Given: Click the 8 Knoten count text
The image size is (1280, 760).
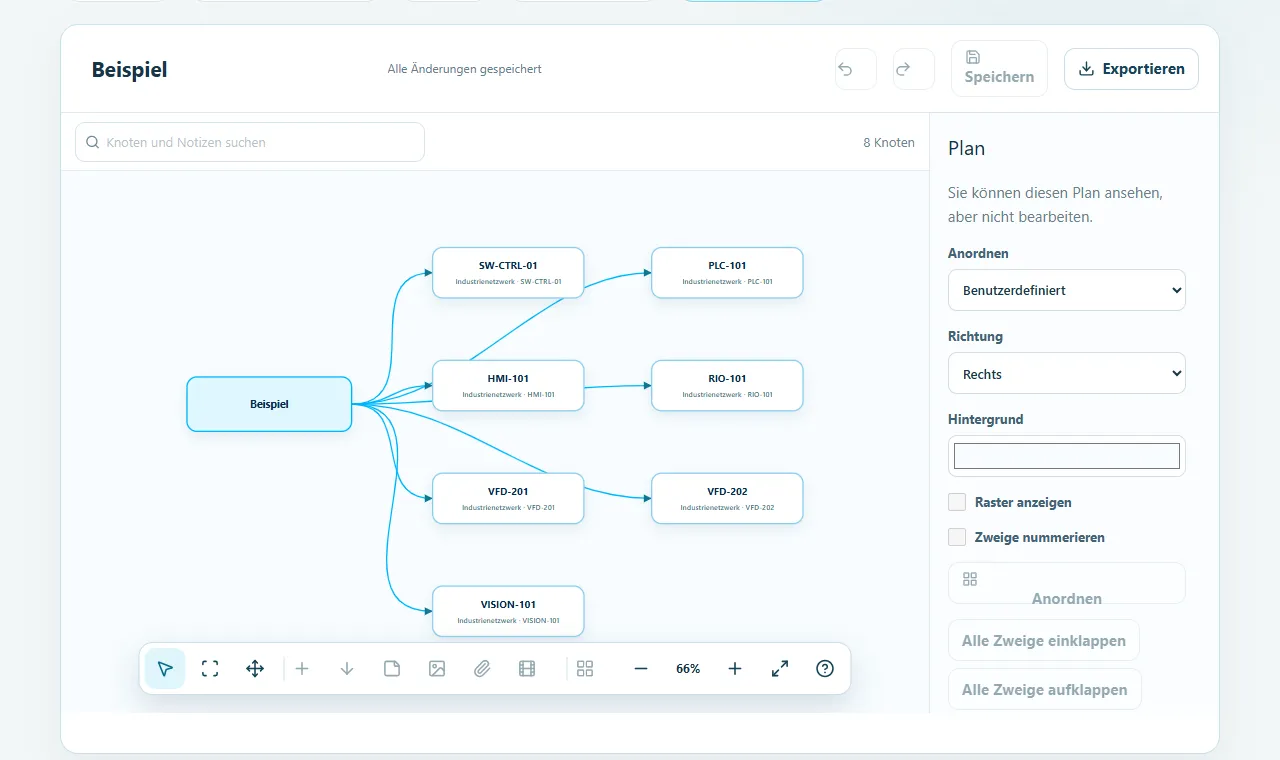Looking at the screenshot, I should 889,142.
